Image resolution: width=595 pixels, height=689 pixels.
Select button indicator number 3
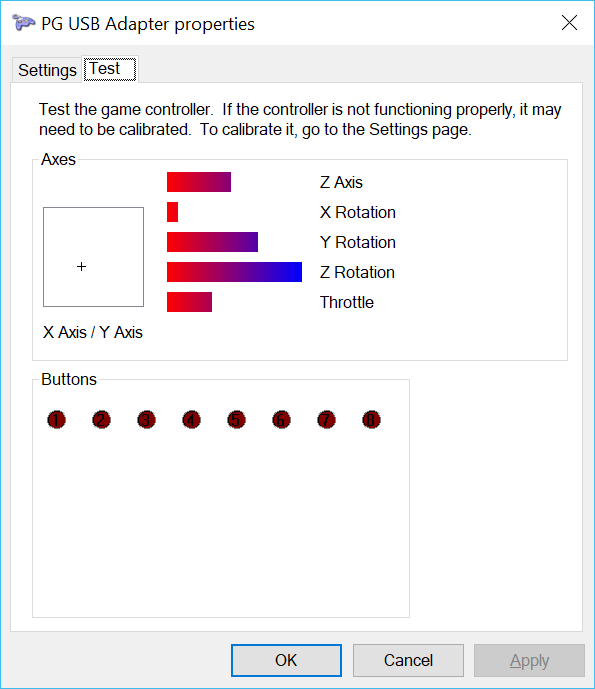coord(146,420)
